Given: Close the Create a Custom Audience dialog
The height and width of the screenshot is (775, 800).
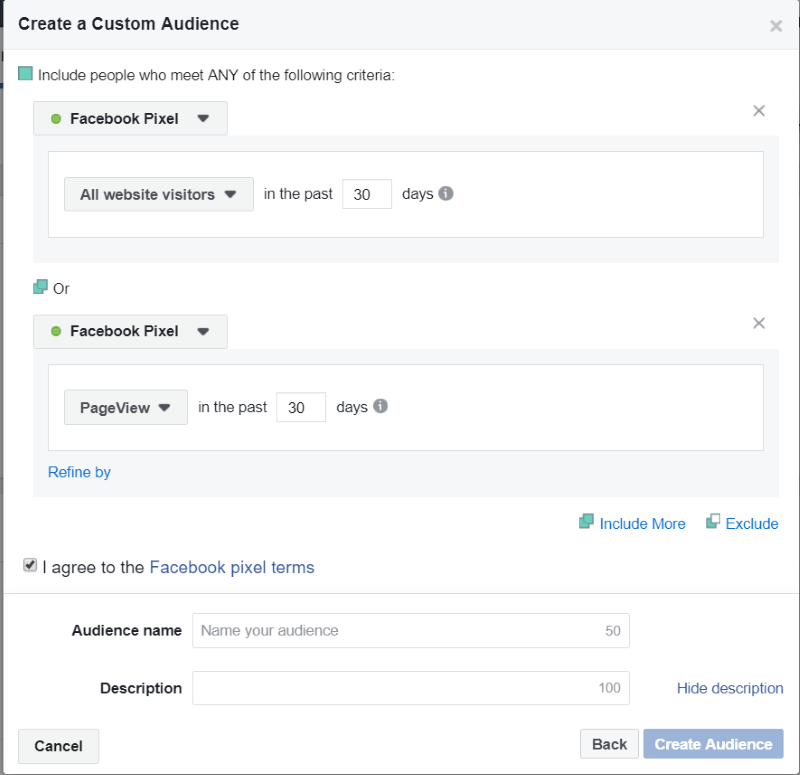Looking at the screenshot, I should click(776, 26).
